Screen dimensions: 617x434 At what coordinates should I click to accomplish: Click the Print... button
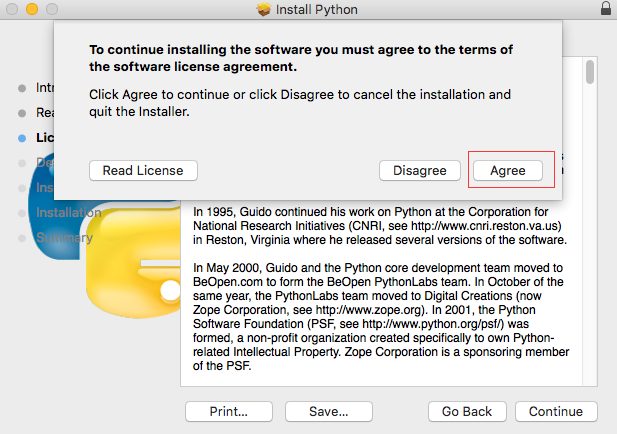(229, 411)
